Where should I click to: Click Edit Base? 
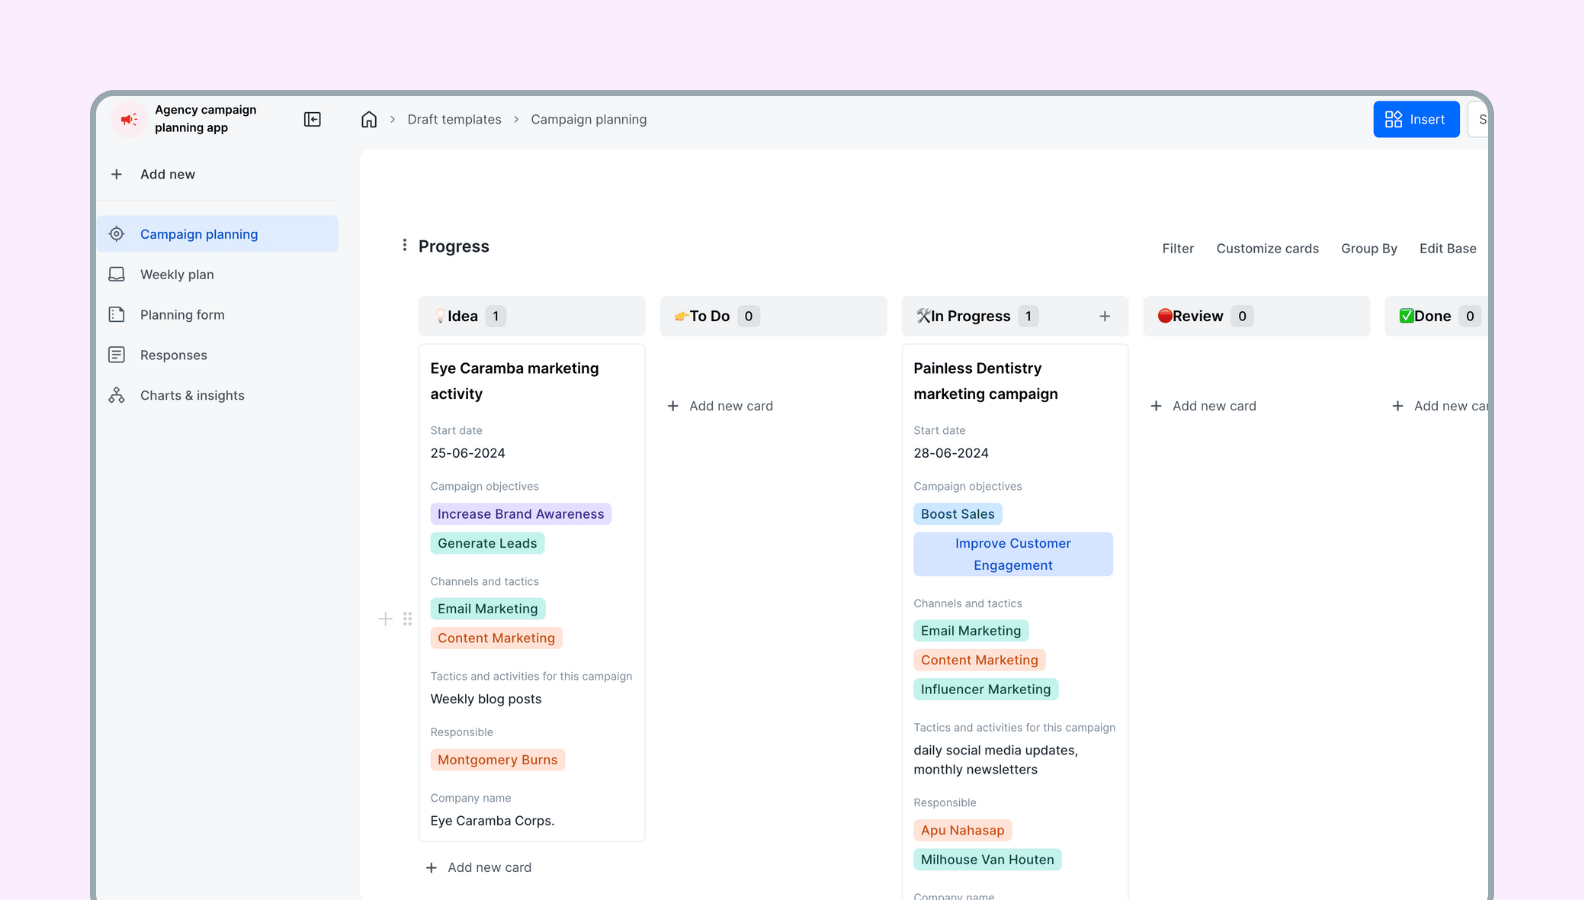coord(1447,248)
